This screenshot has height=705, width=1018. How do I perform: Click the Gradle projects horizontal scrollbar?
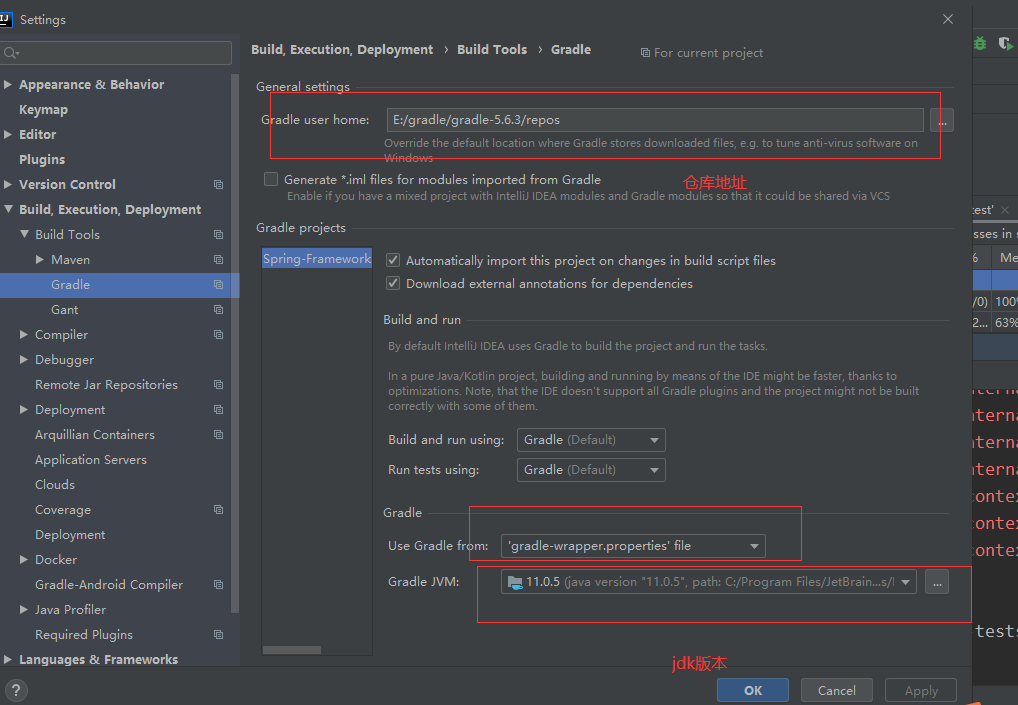tap(292, 650)
